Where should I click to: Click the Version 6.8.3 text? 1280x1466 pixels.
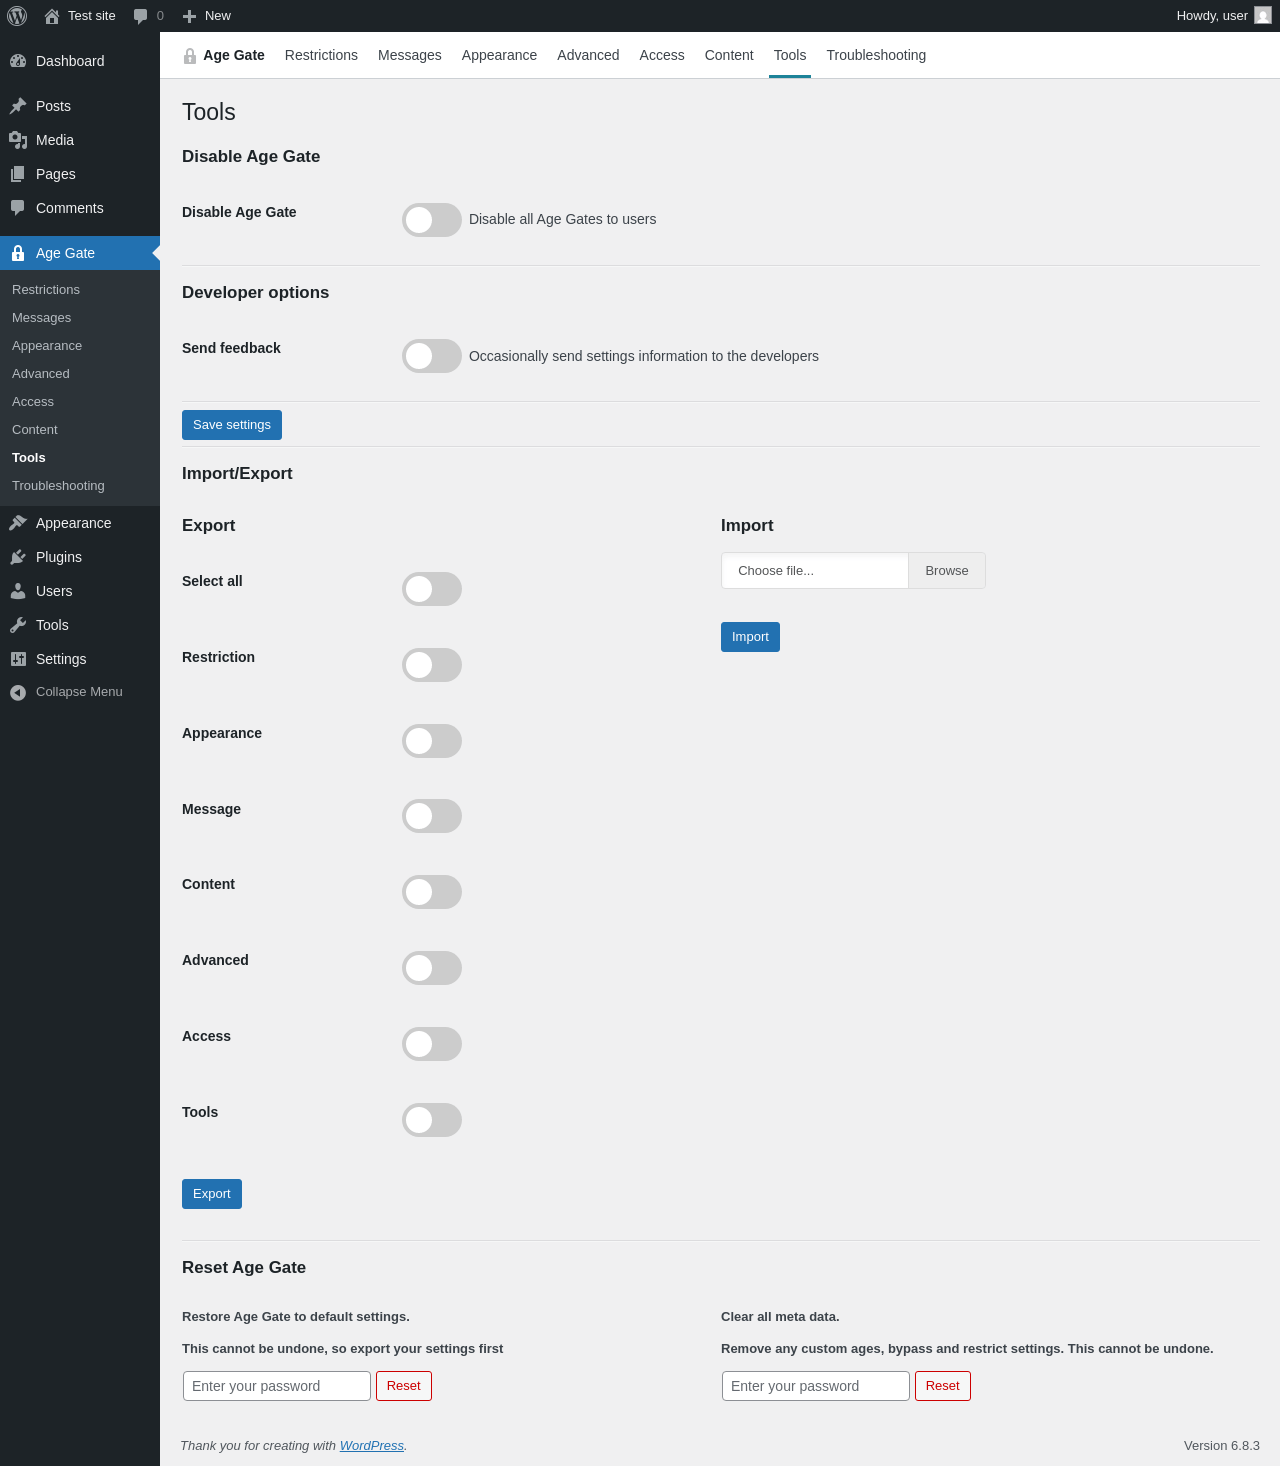pos(1222,1446)
